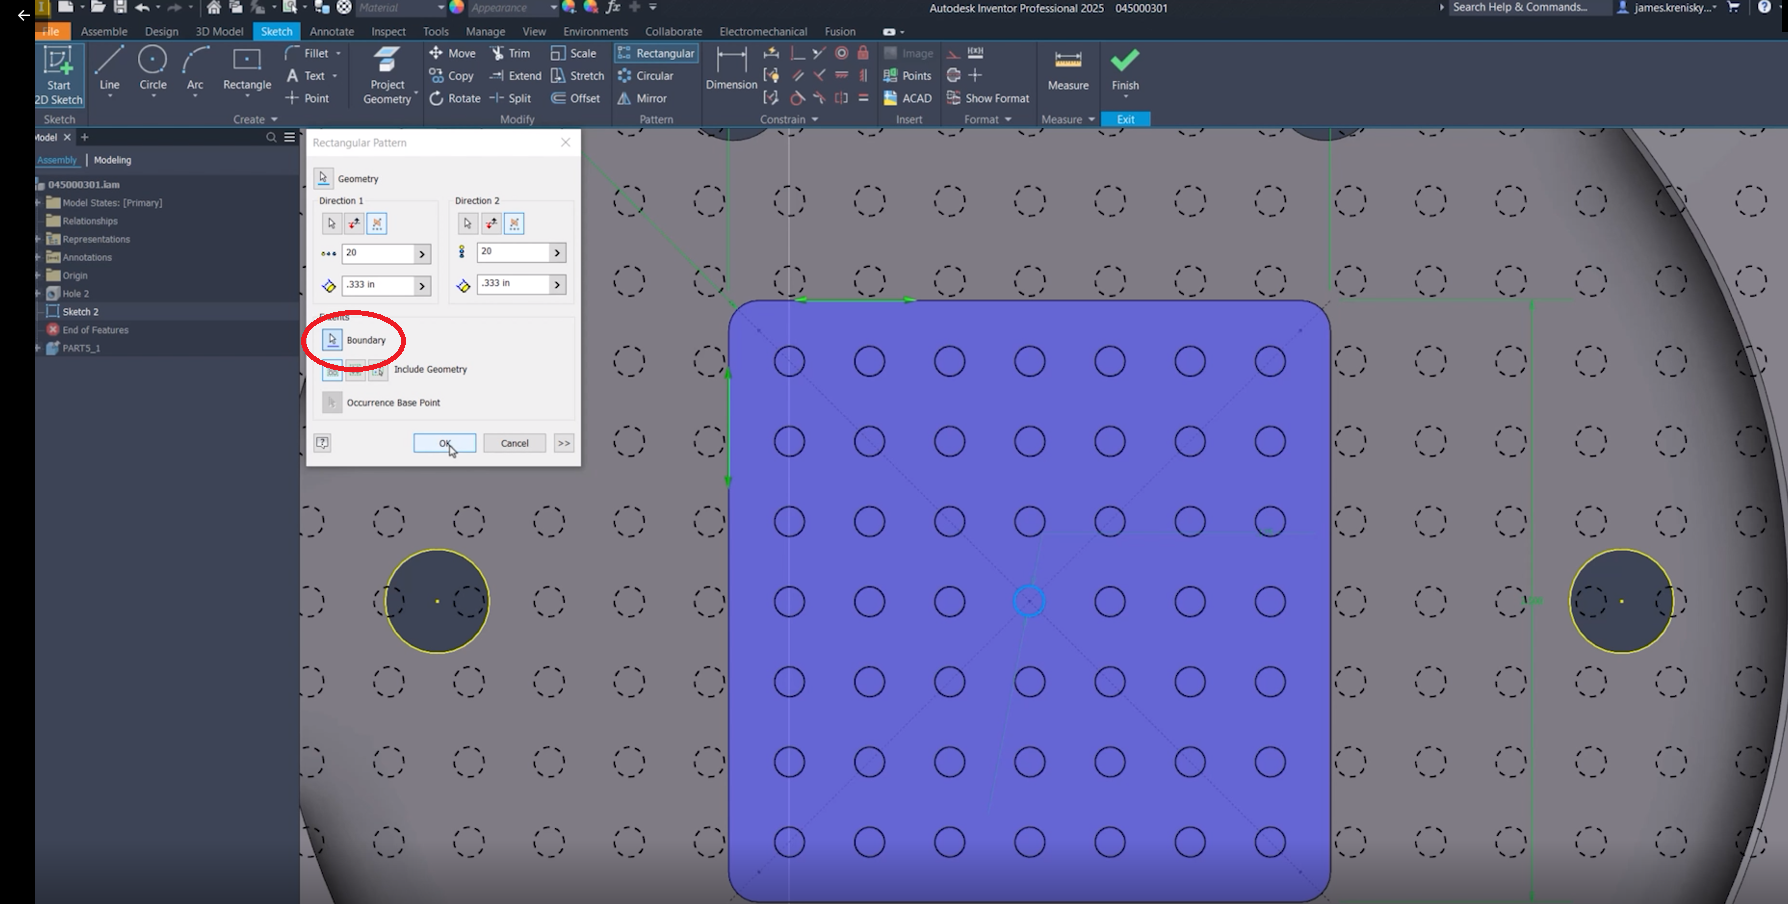Screen dimensions: 1788x904
Task: Open the Manage ribbon tab
Action: [x=485, y=31]
